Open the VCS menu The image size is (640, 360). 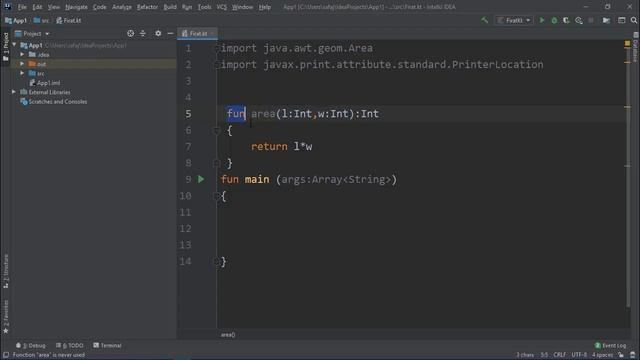click(x=222, y=7)
